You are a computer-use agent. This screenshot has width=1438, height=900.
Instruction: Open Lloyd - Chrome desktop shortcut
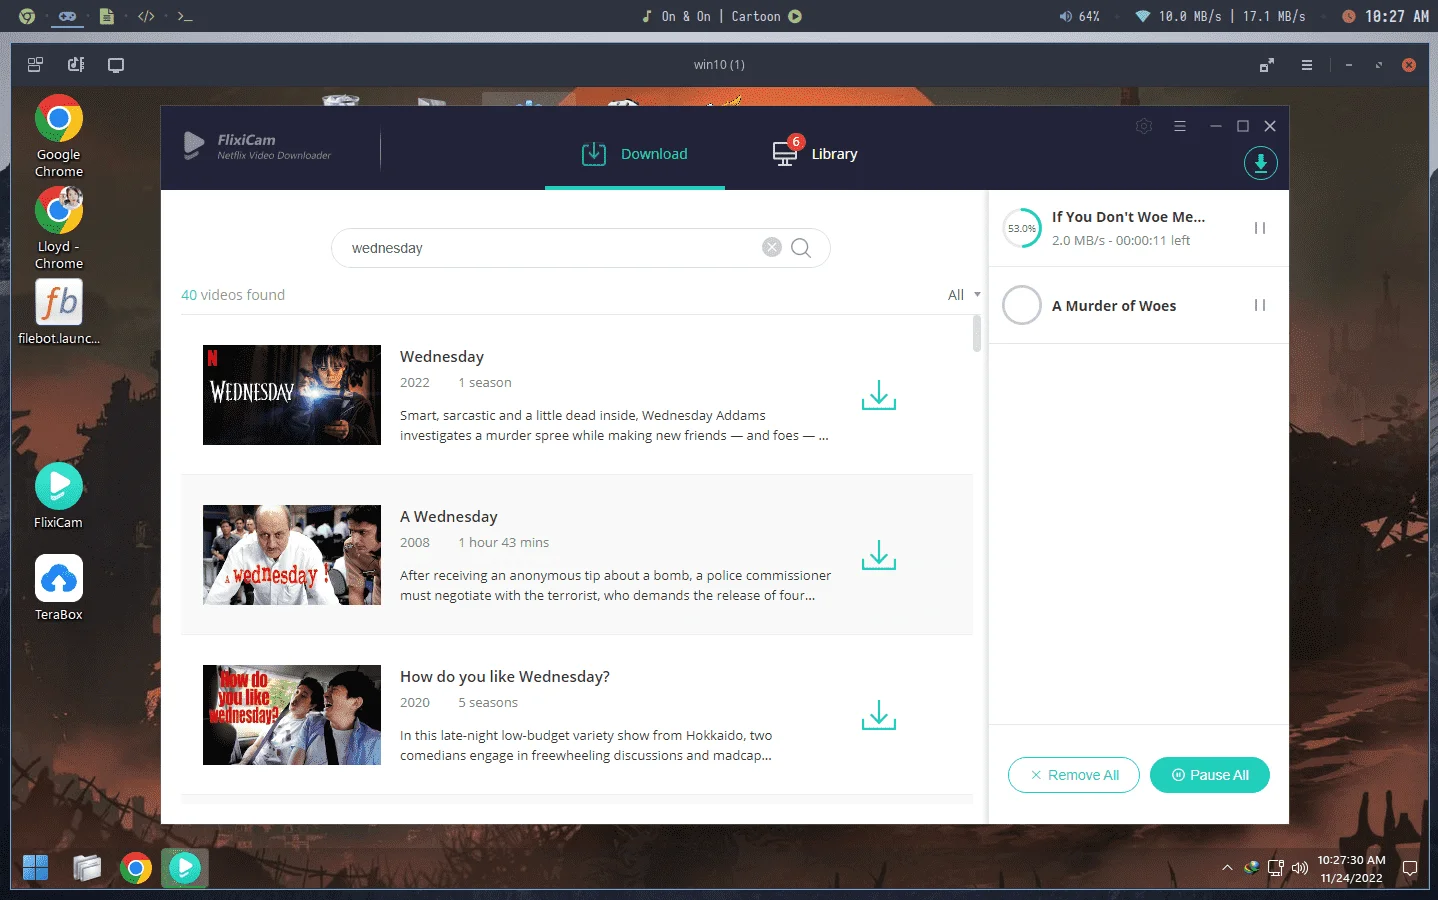tap(59, 229)
